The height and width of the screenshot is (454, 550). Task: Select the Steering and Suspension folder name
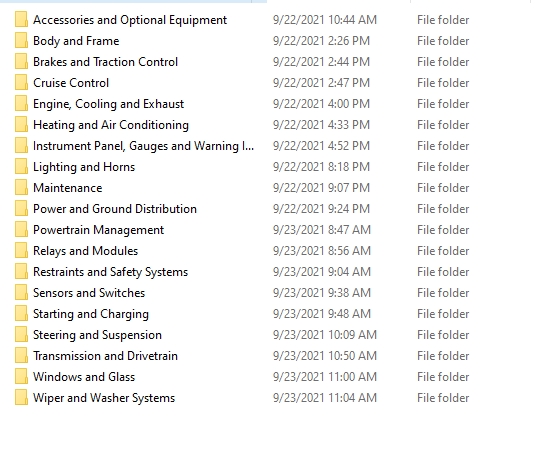[97, 335]
